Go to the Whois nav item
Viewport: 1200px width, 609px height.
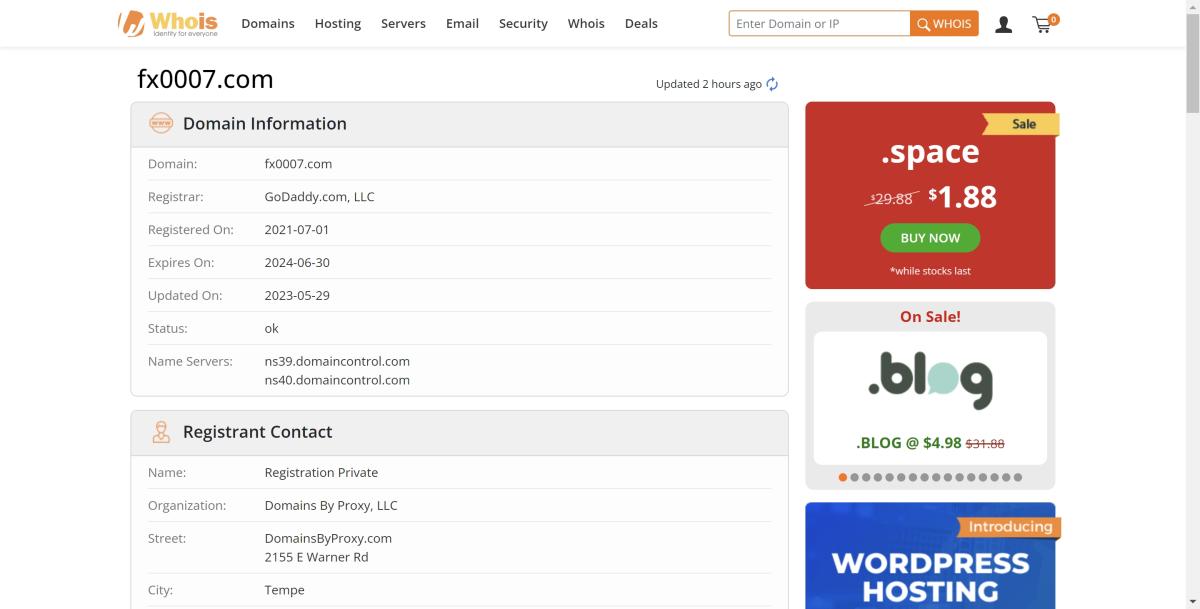[x=586, y=24]
